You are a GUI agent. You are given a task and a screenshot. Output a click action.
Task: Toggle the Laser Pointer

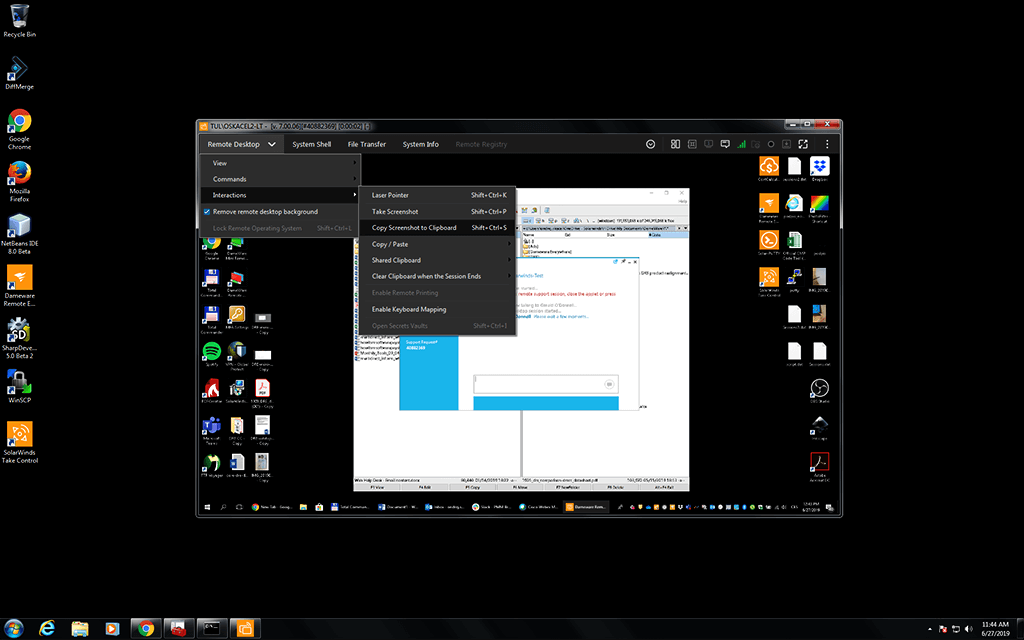(x=390, y=195)
